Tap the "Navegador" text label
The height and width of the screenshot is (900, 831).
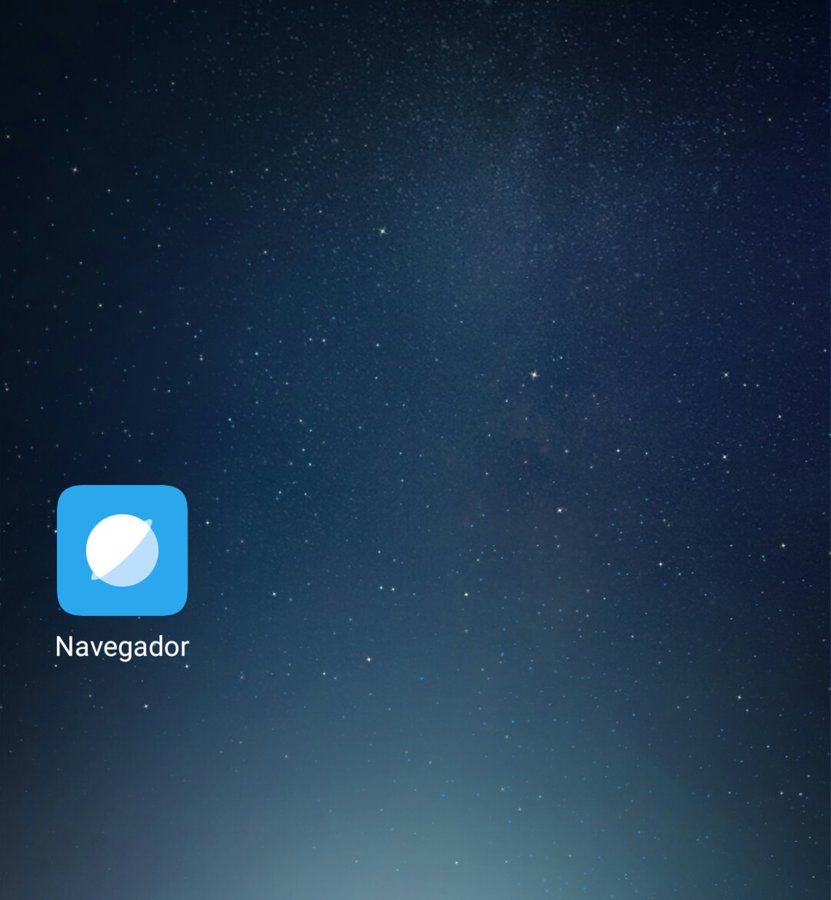tap(122, 647)
